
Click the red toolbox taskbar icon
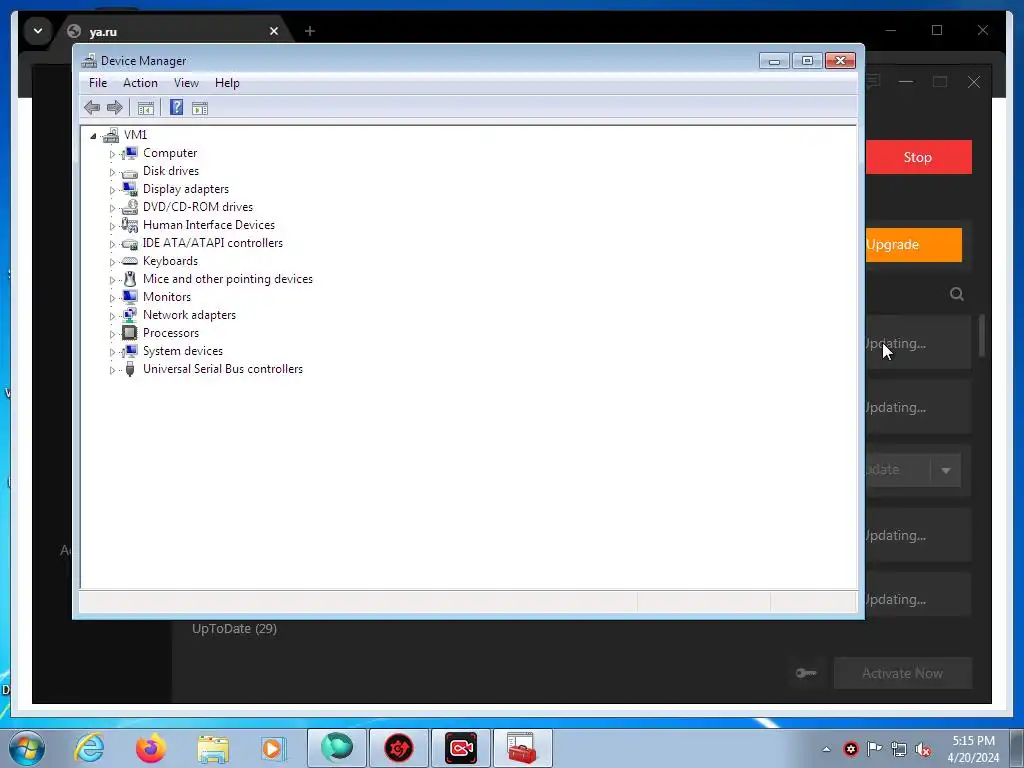(522, 748)
